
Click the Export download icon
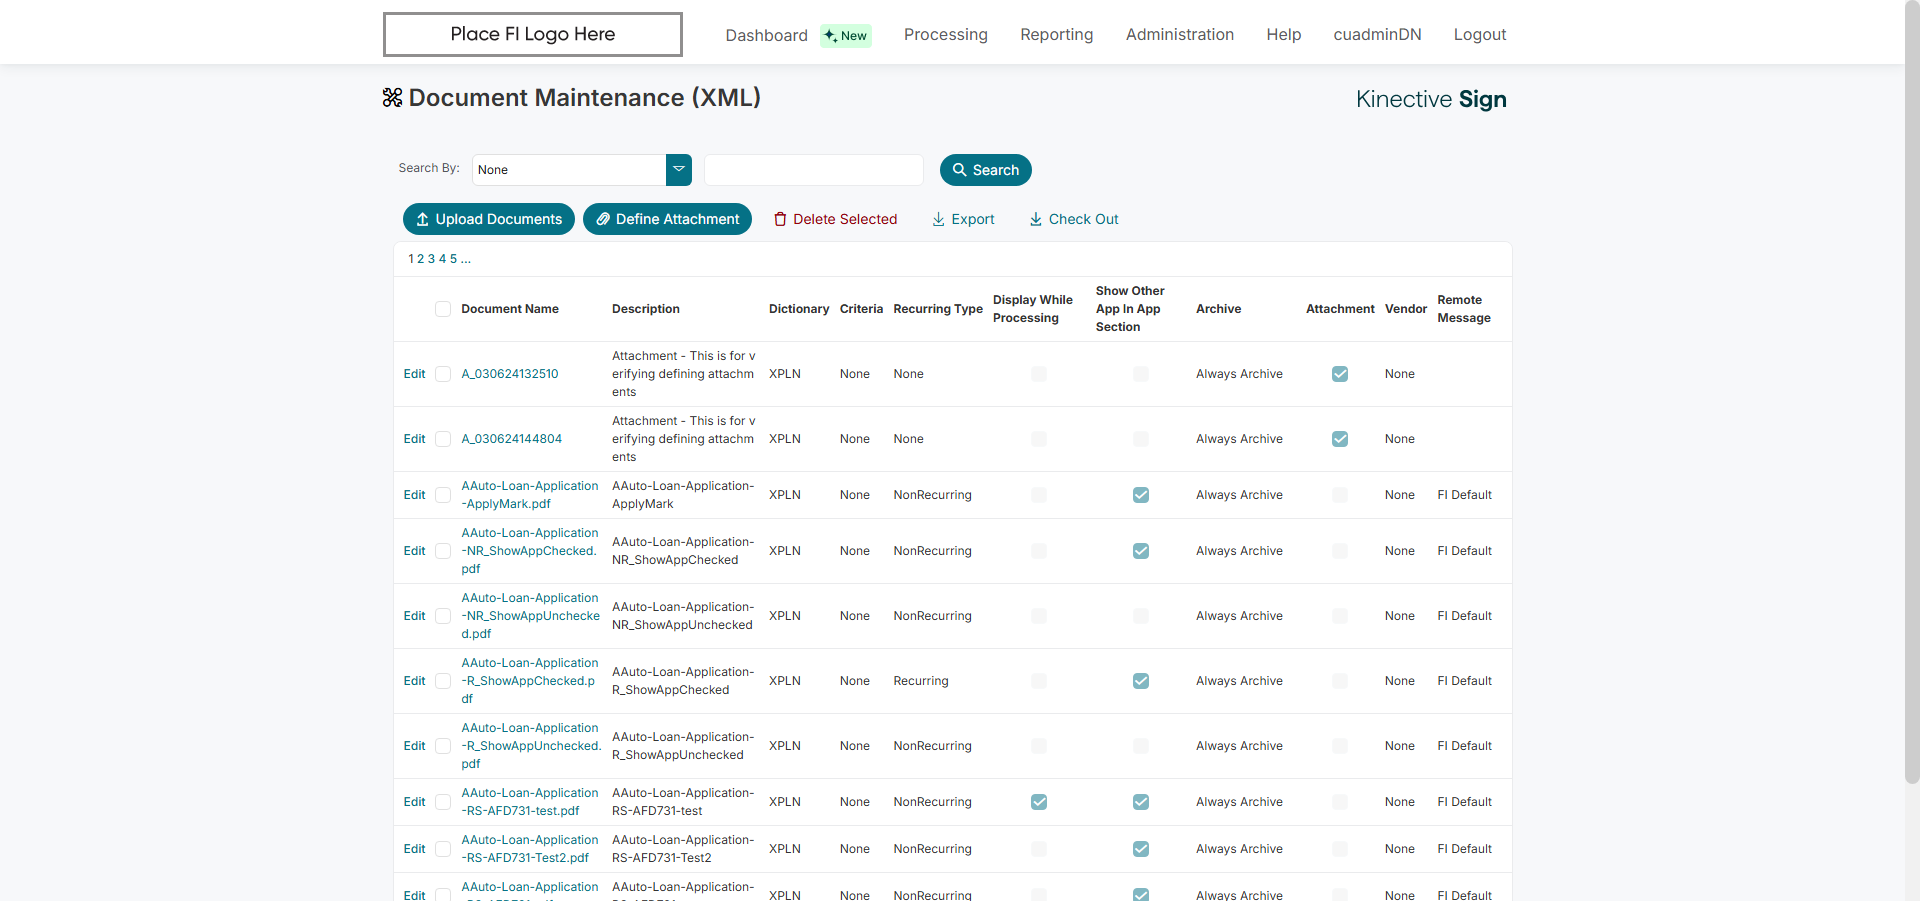point(938,219)
